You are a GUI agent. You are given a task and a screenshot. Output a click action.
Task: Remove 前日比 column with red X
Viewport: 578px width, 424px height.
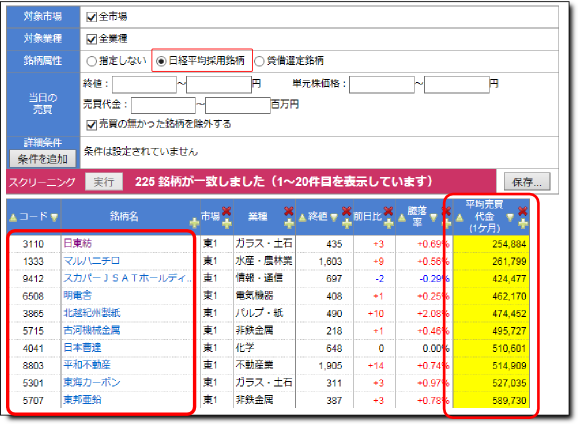pos(388,211)
